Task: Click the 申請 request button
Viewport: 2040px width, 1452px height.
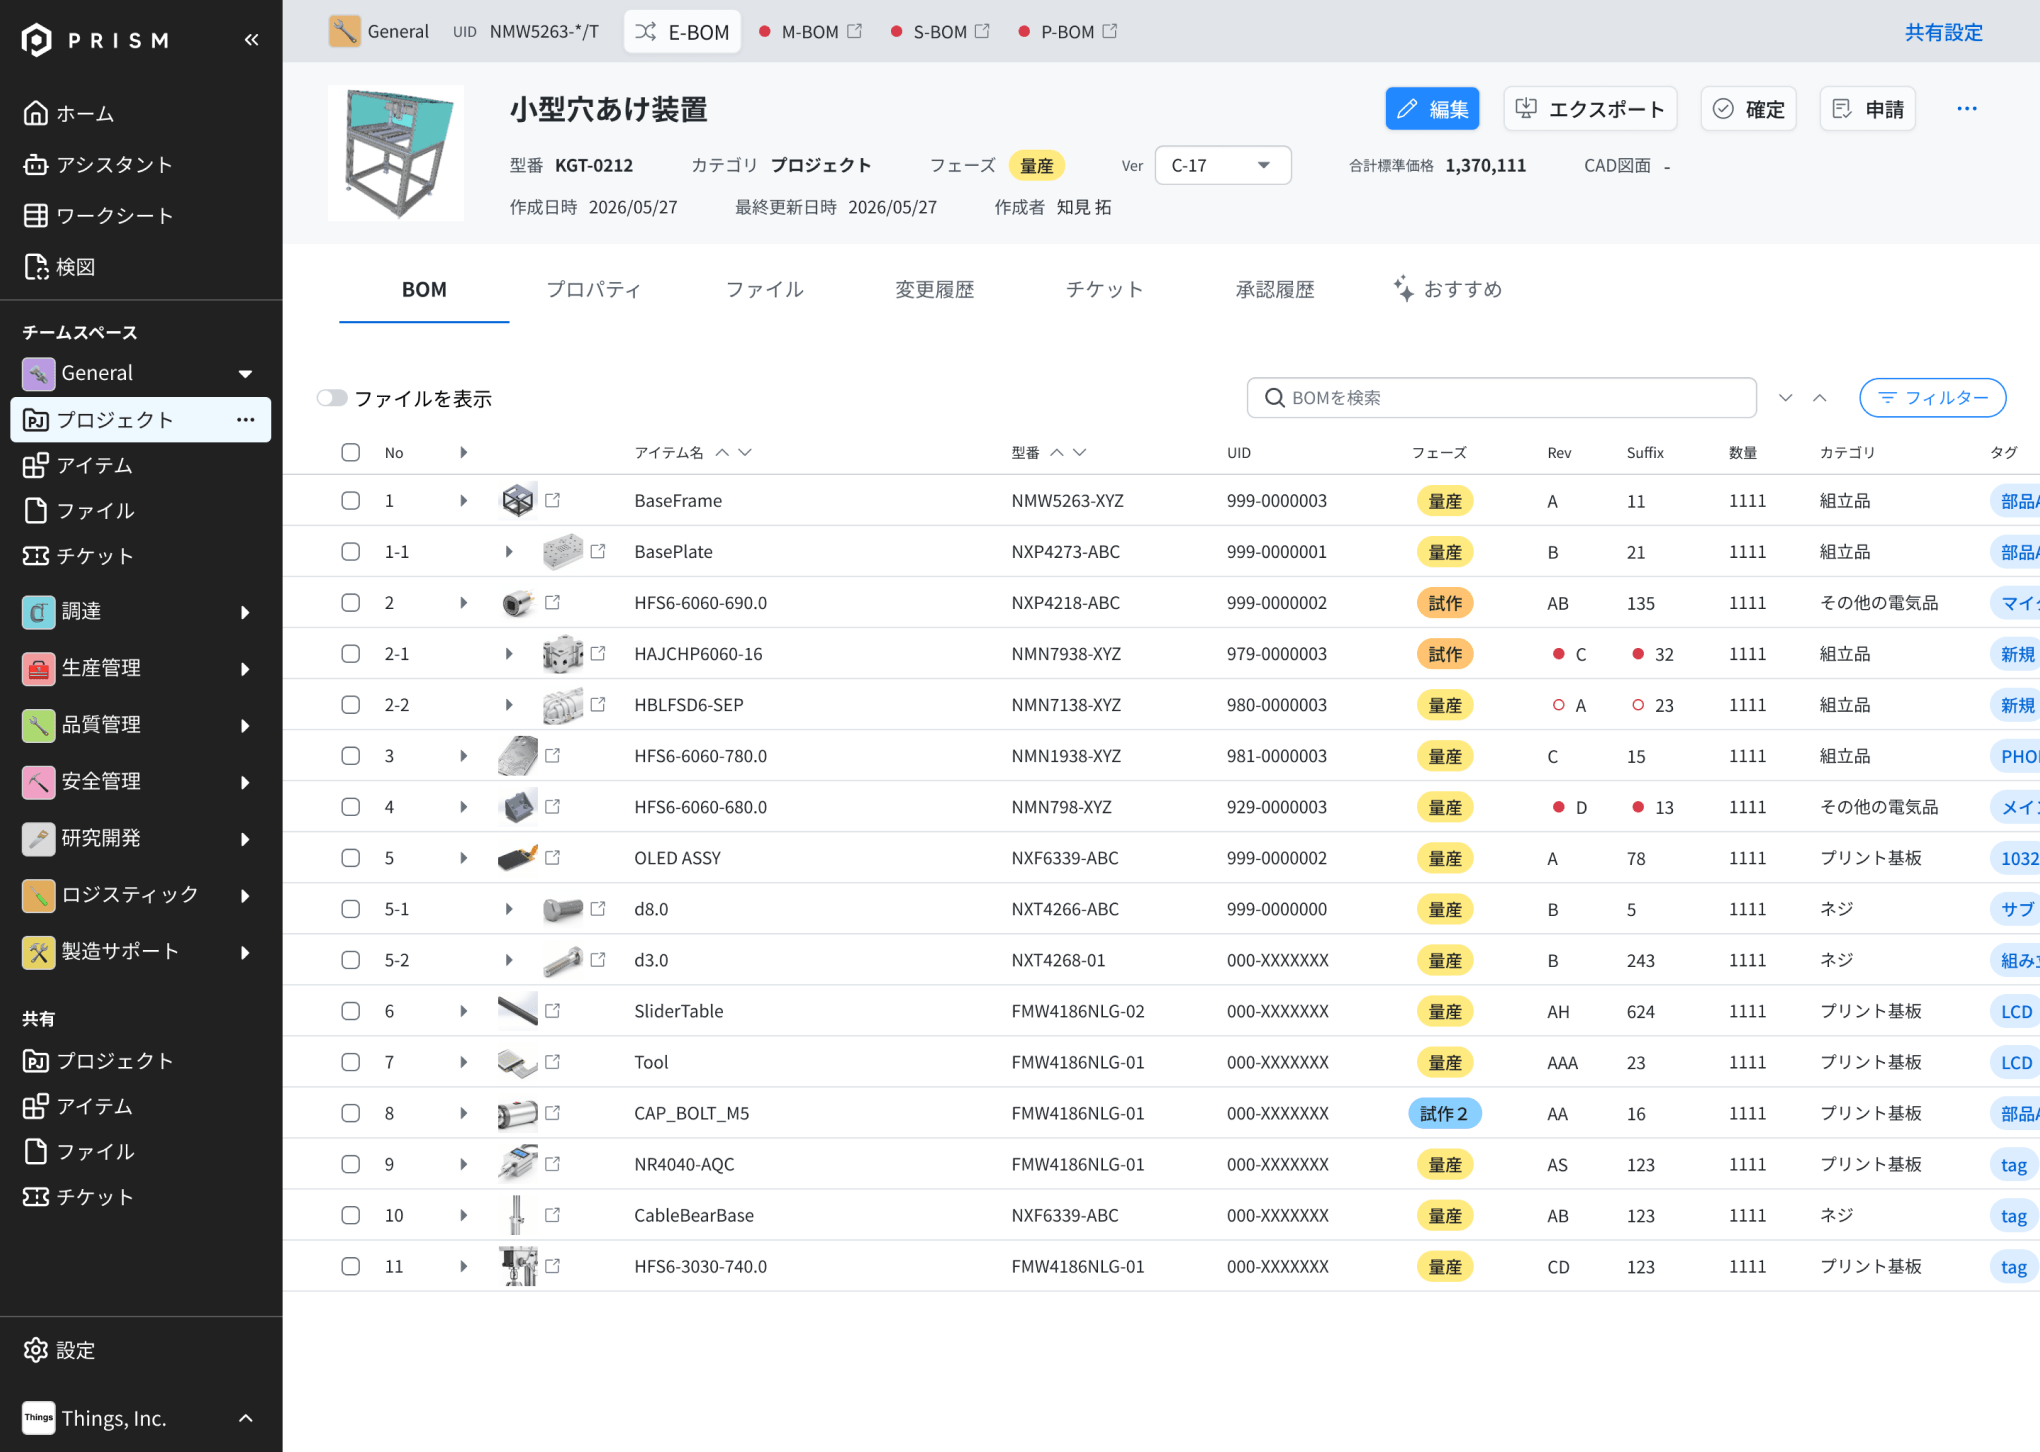Action: (1867, 108)
